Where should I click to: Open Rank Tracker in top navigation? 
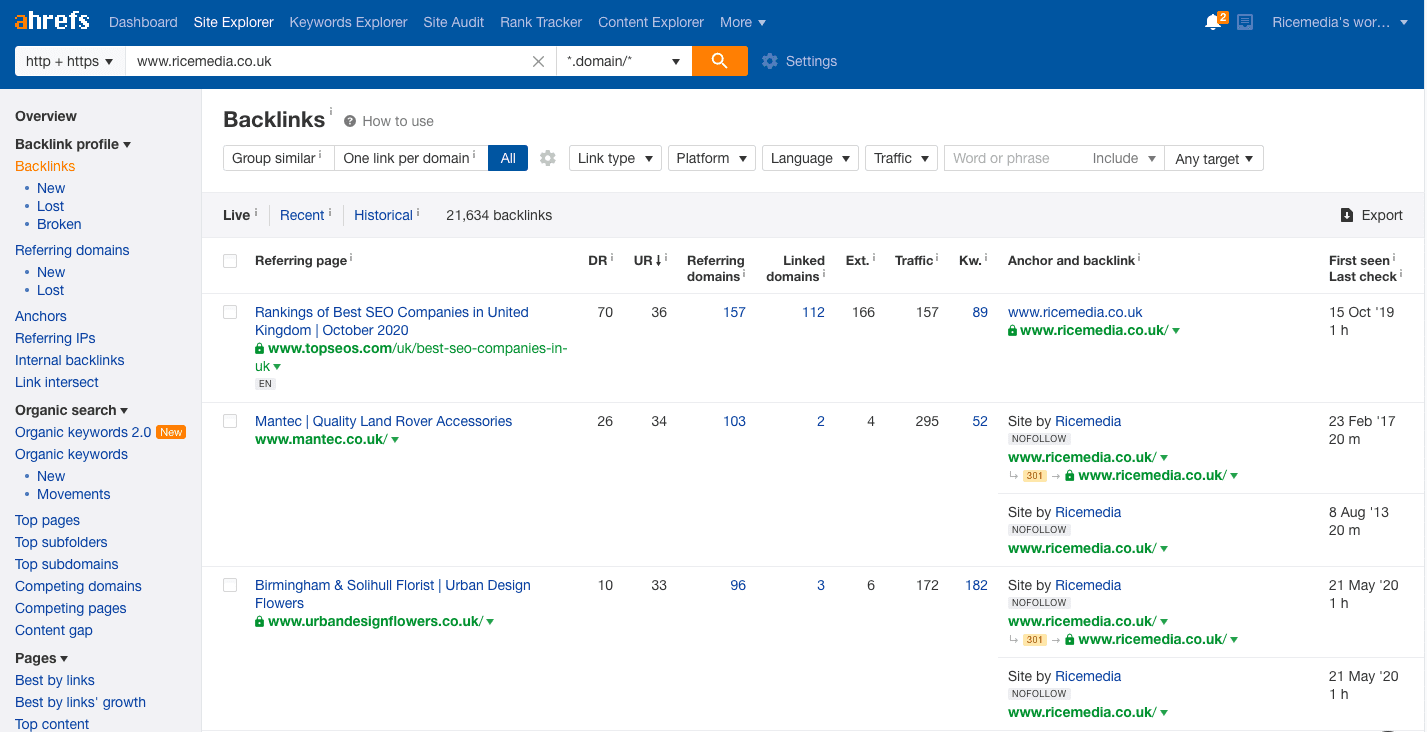click(541, 22)
